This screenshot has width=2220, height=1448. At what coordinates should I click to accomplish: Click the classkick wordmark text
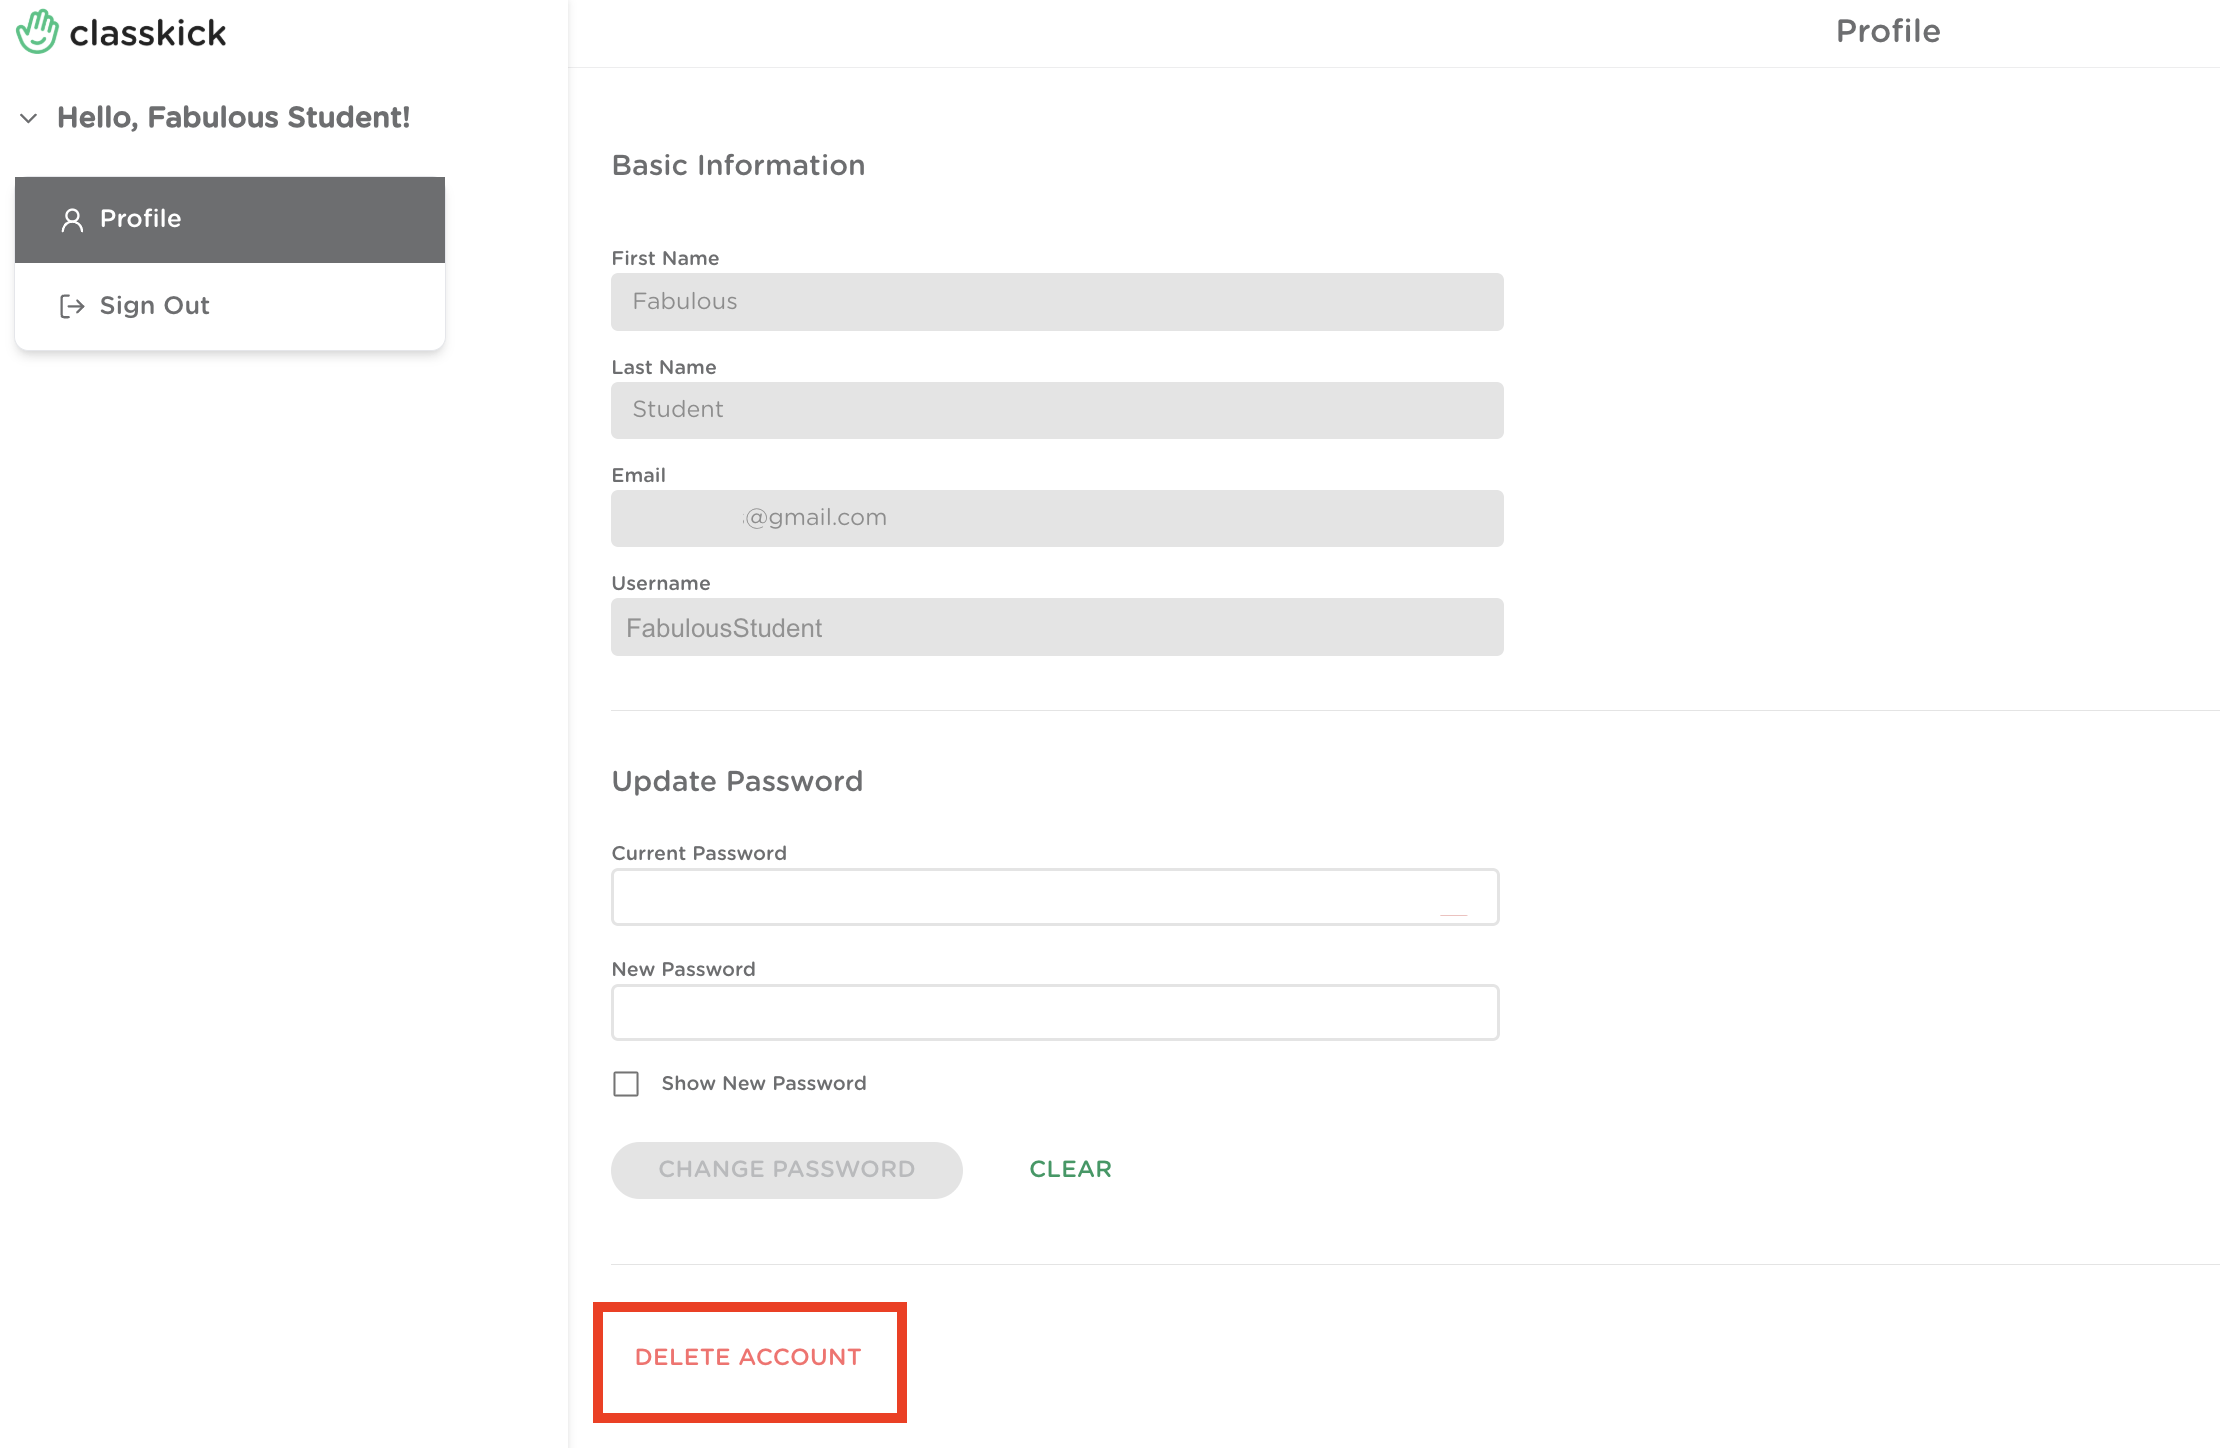click(x=148, y=33)
